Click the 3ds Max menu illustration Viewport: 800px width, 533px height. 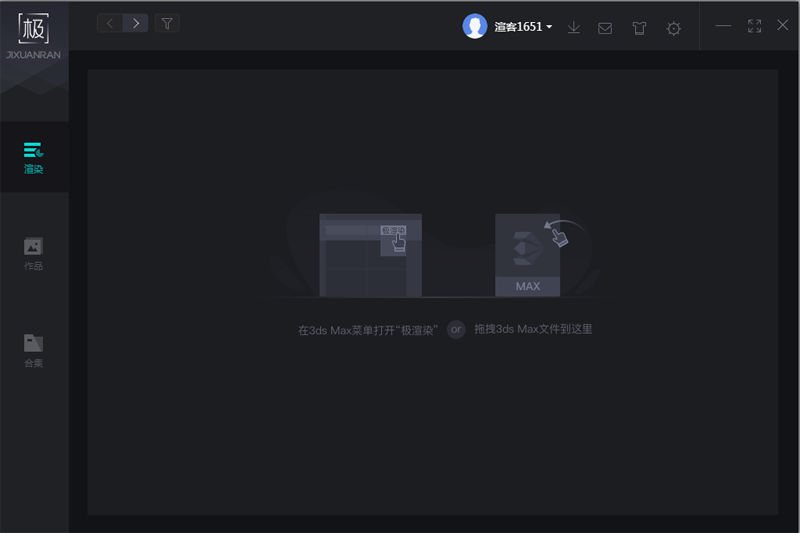(x=370, y=255)
